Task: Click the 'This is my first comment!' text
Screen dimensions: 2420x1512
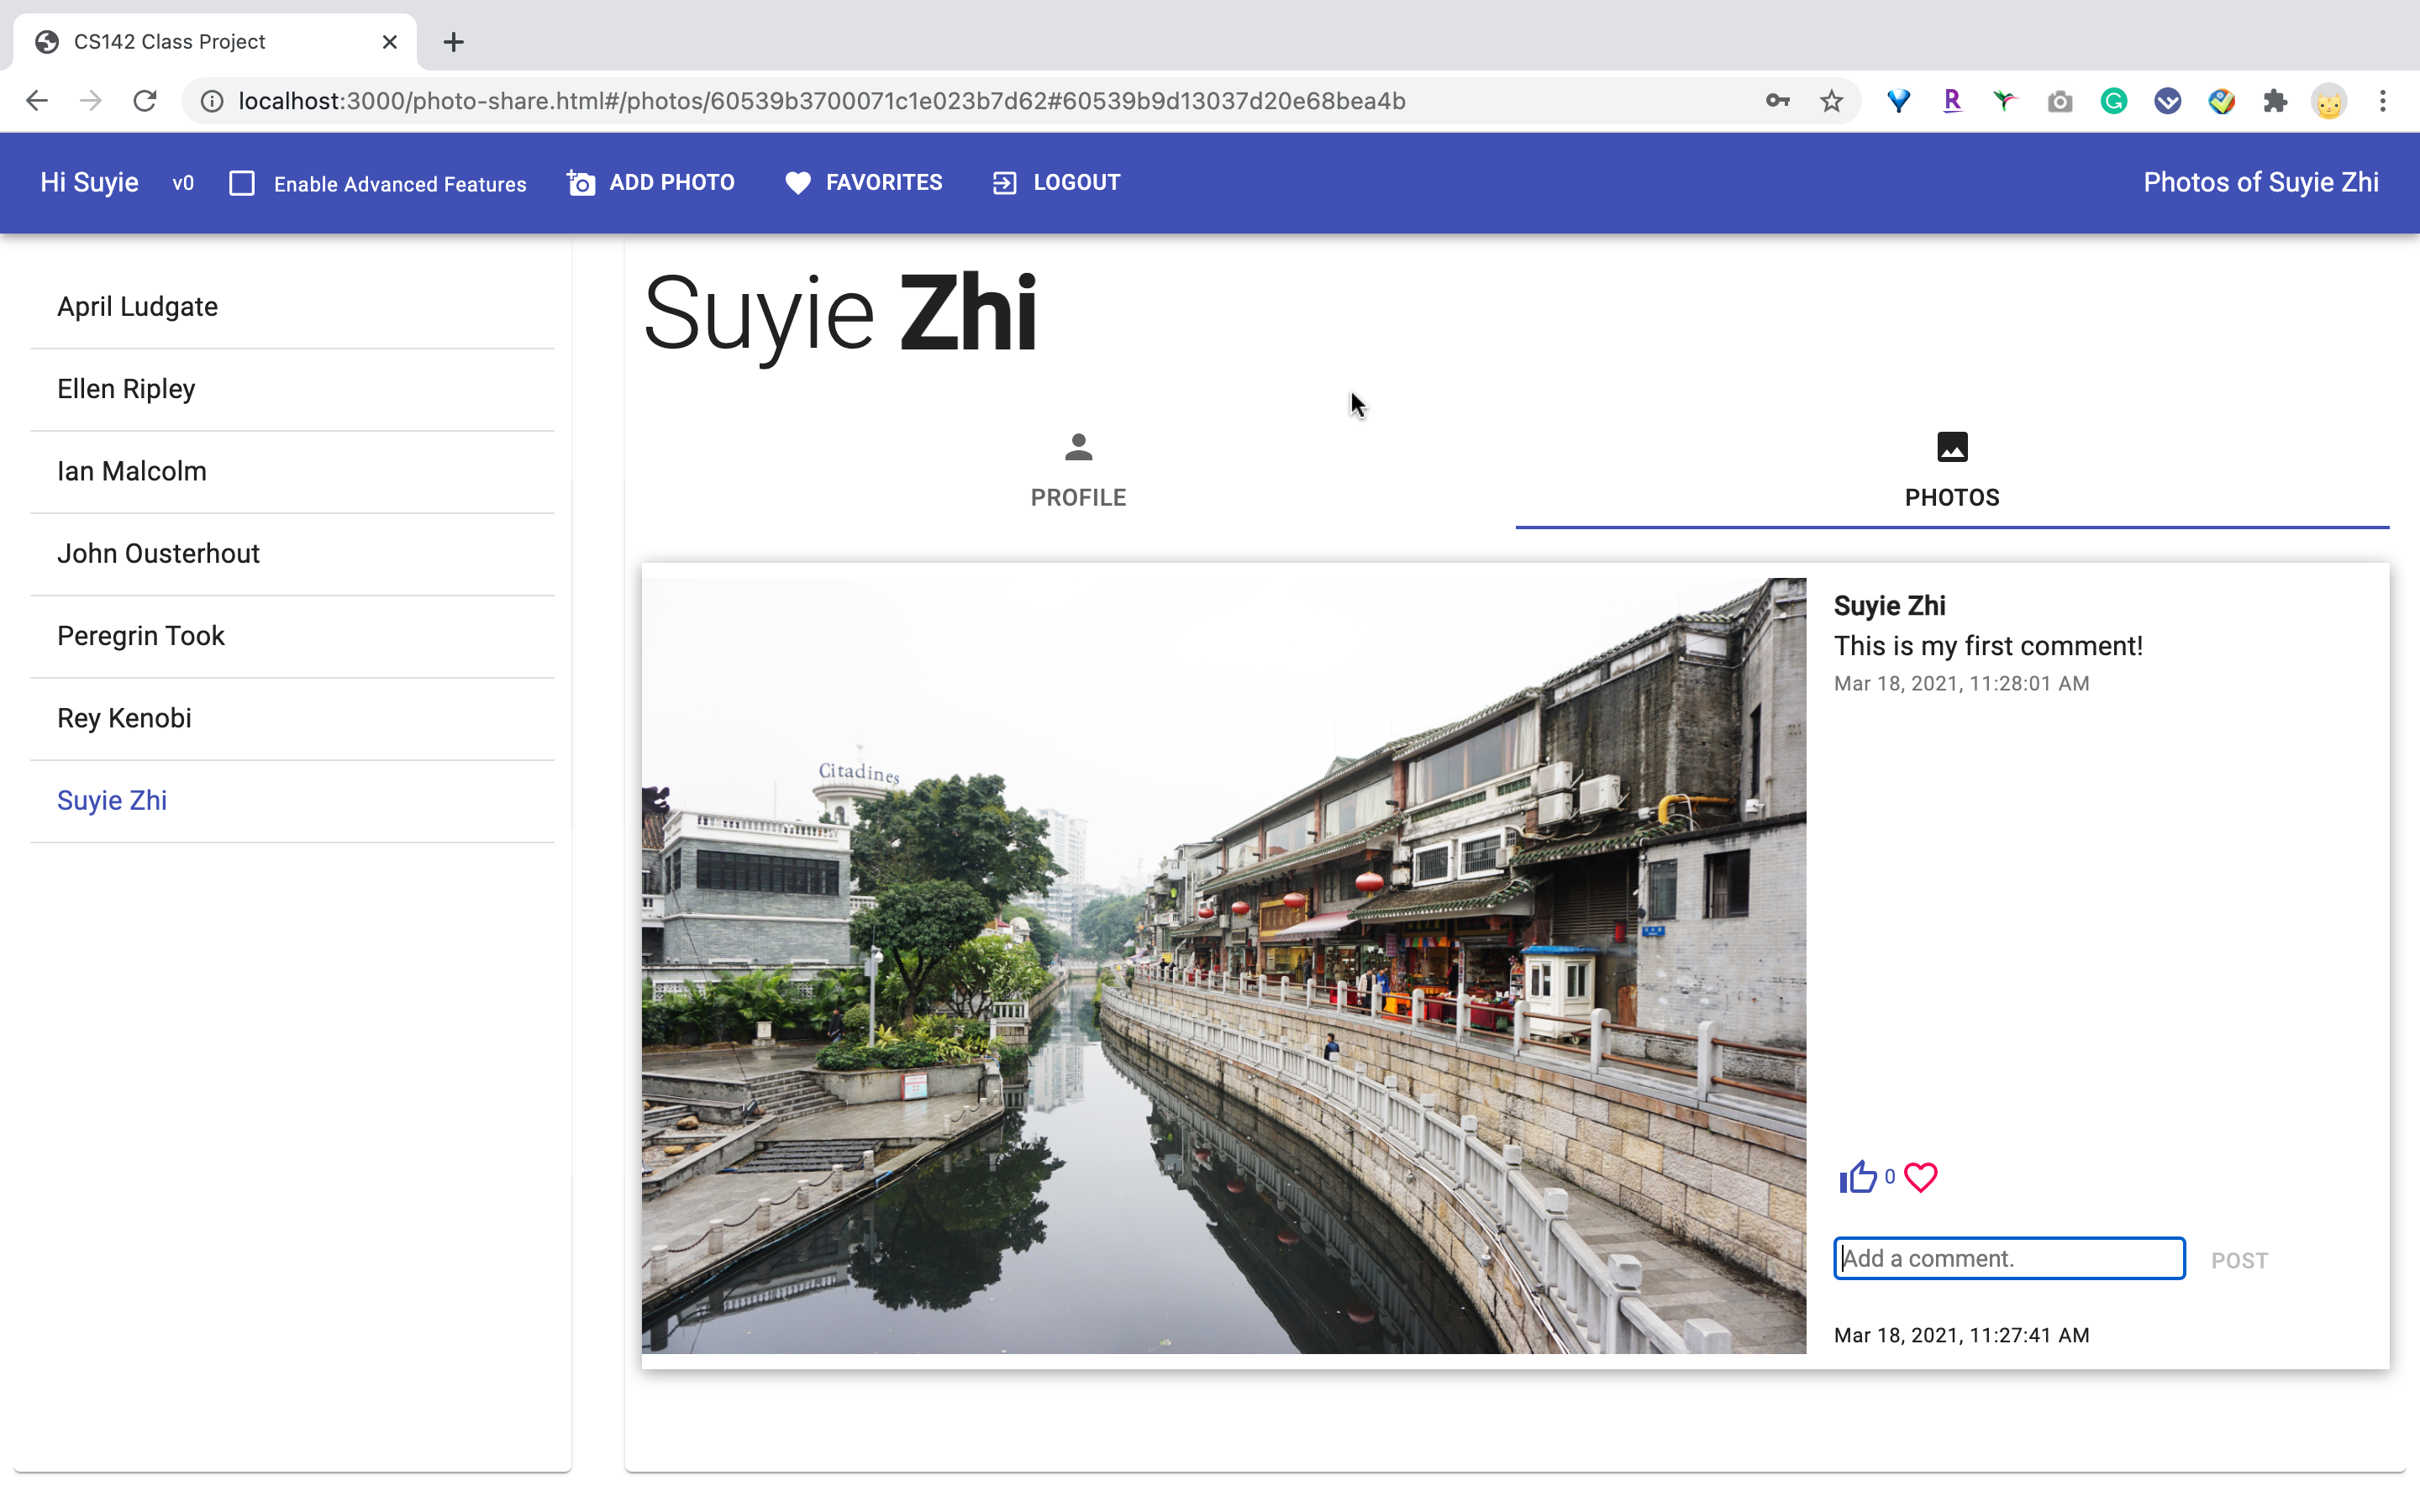Action: 1988,646
